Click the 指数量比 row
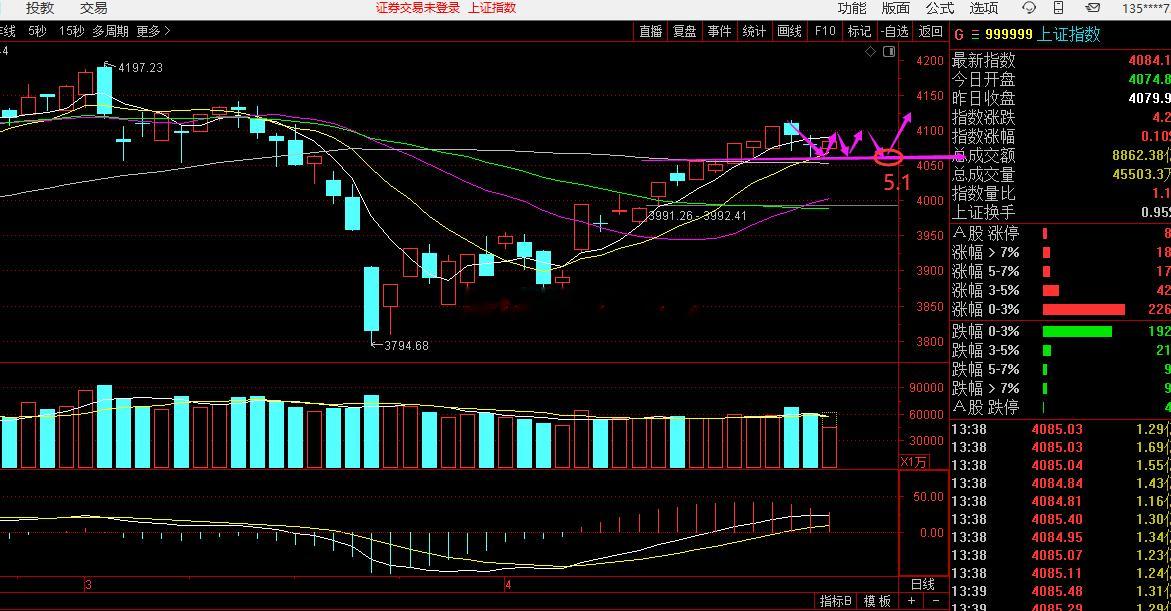The image size is (1171, 611). pos(1060,193)
